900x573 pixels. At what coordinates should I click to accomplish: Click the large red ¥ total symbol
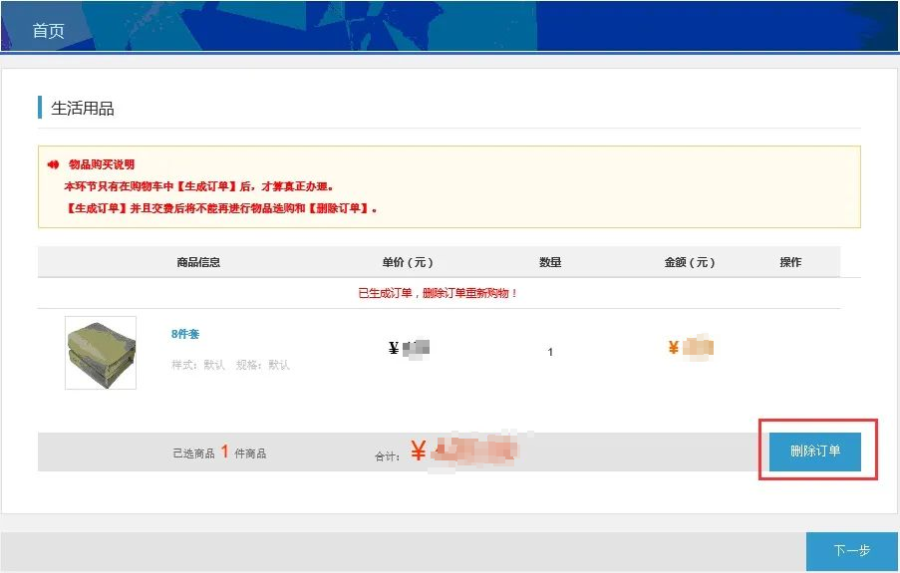pyautogui.click(x=417, y=452)
